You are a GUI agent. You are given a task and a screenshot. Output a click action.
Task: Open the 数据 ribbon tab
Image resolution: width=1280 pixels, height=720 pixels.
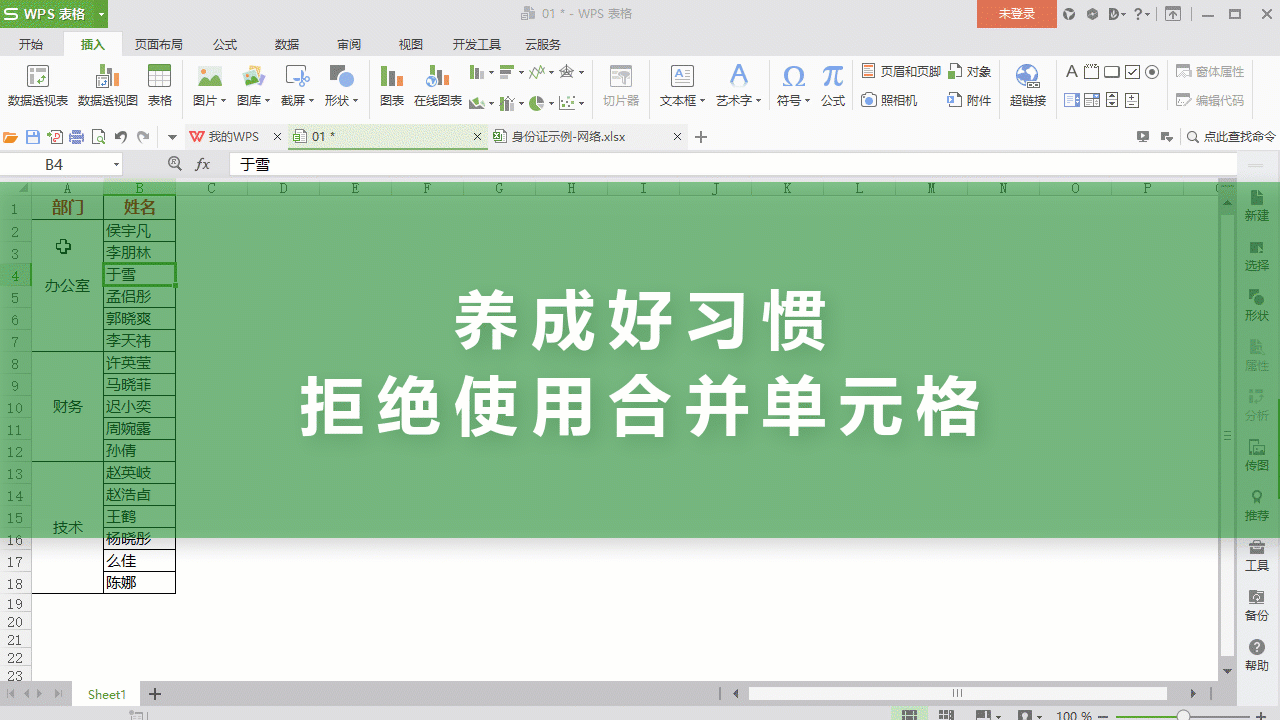coord(287,44)
